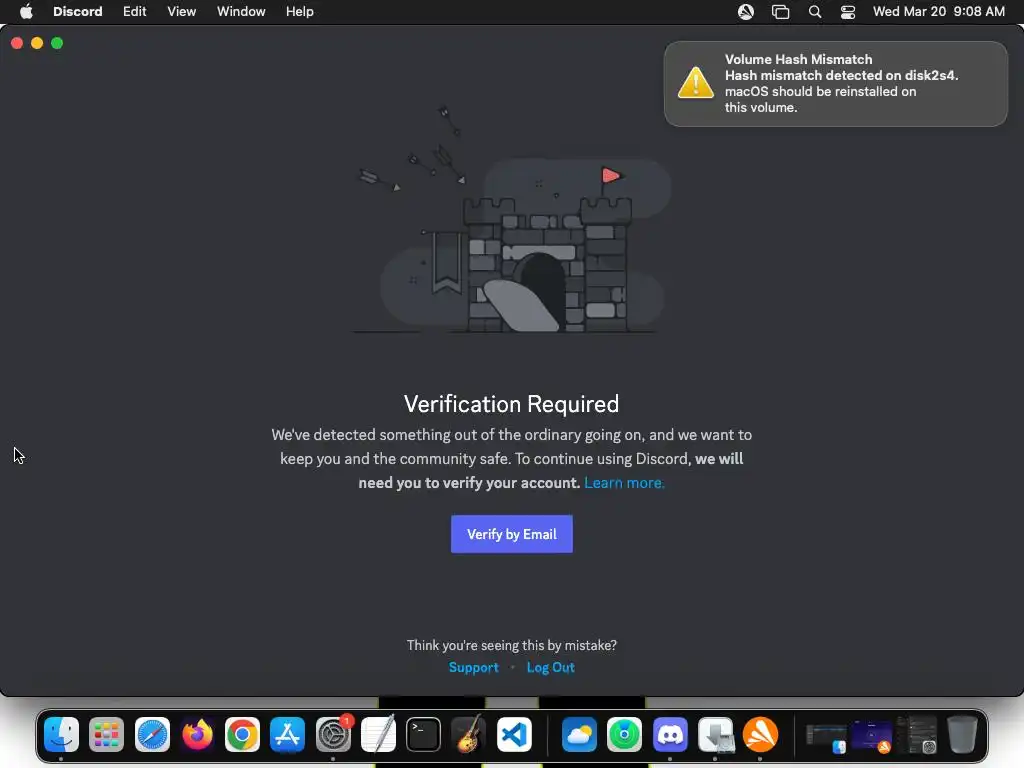This screenshot has height=768, width=1024.
Task: Launch Firefox from the Dock
Action: [x=197, y=735]
